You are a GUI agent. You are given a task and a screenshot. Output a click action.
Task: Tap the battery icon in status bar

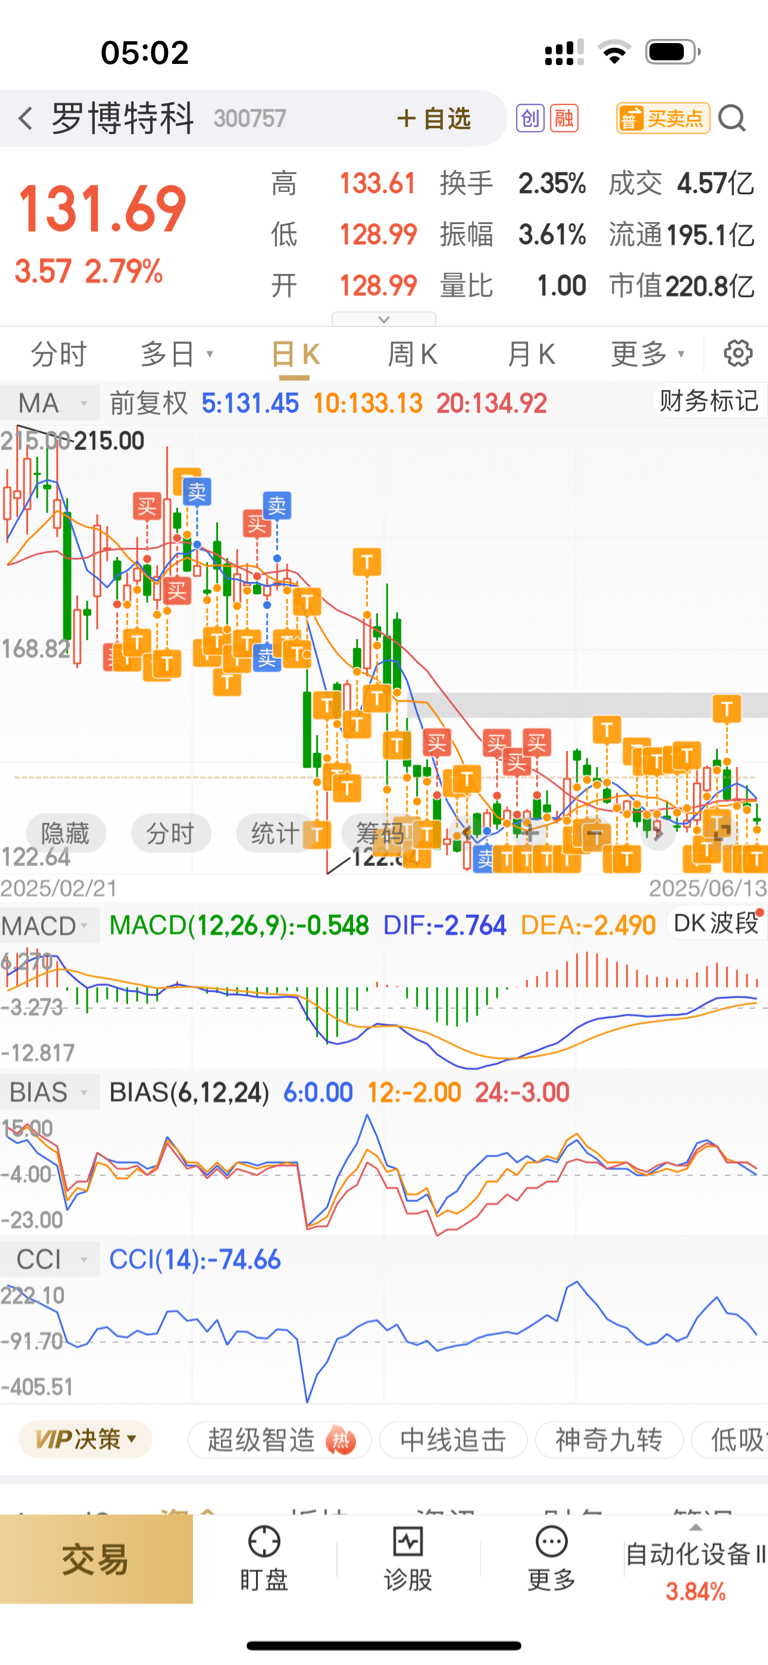[673, 52]
